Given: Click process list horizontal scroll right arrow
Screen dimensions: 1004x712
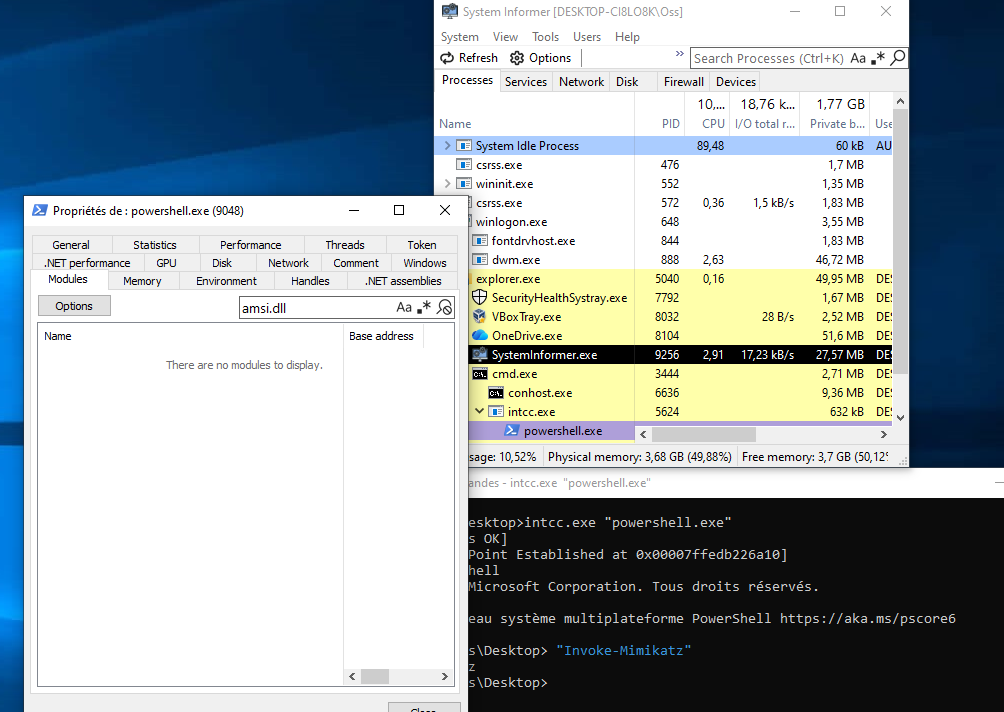Looking at the screenshot, I should 884,434.
